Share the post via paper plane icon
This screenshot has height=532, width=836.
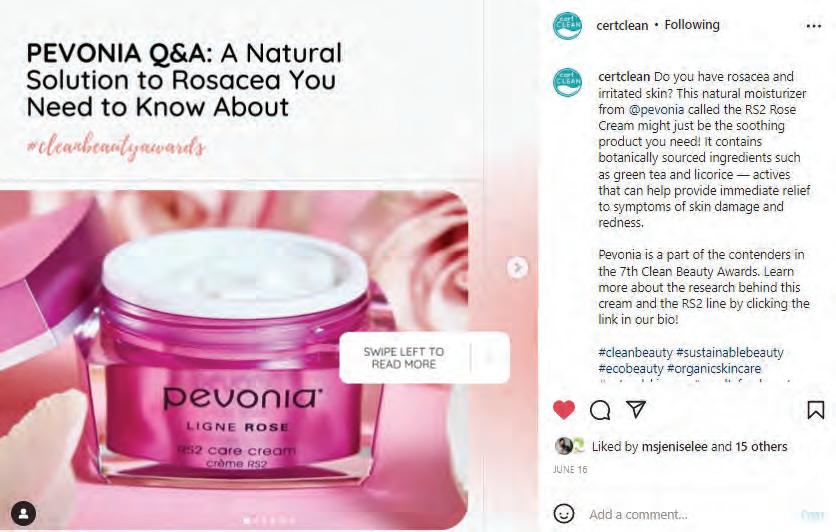click(x=636, y=409)
